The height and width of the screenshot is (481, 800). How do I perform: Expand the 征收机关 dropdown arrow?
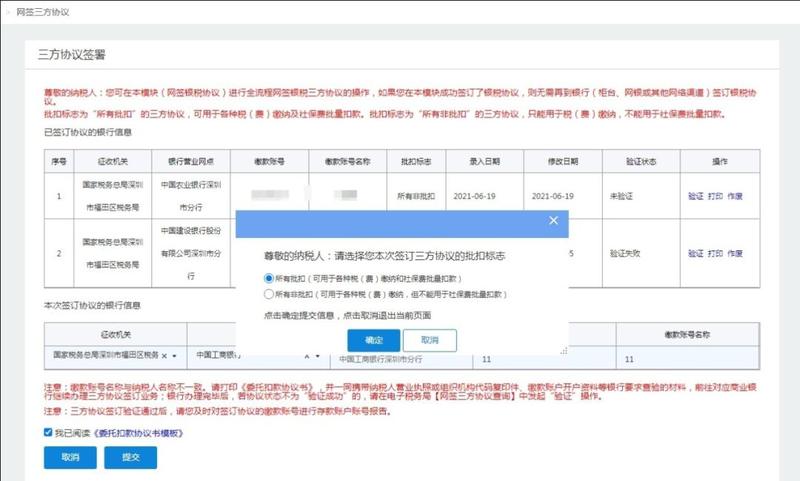pyautogui.click(x=176, y=356)
